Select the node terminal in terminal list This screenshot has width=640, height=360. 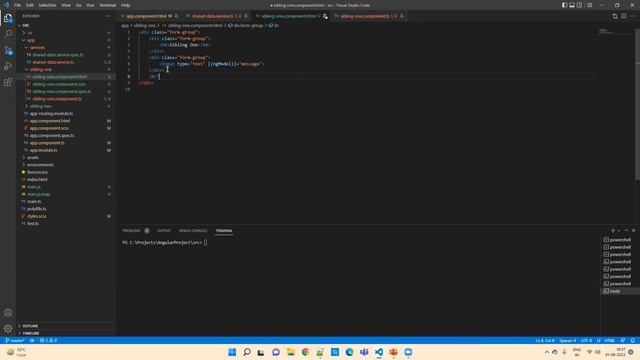(620, 291)
